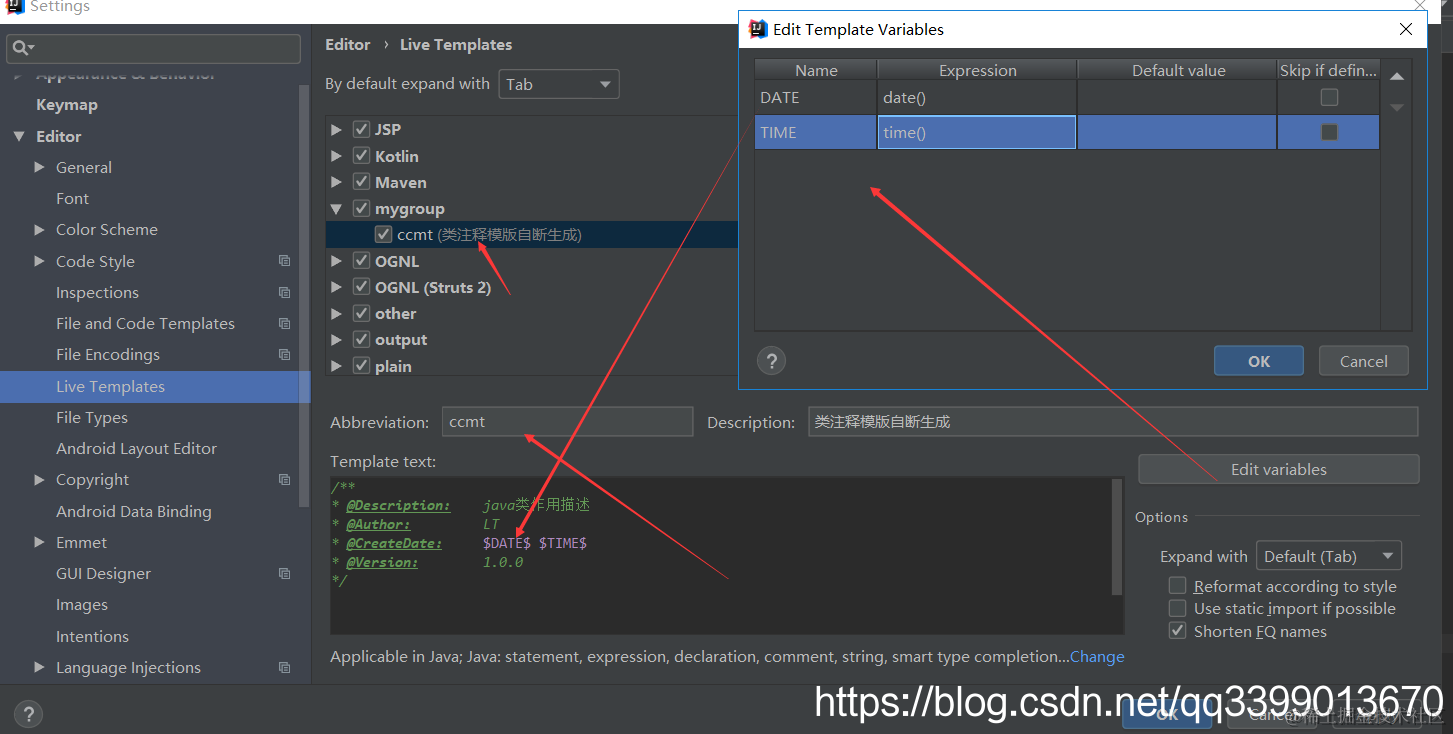This screenshot has height=734, width=1453.
Task: Expand the other template group
Action: coord(336,313)
